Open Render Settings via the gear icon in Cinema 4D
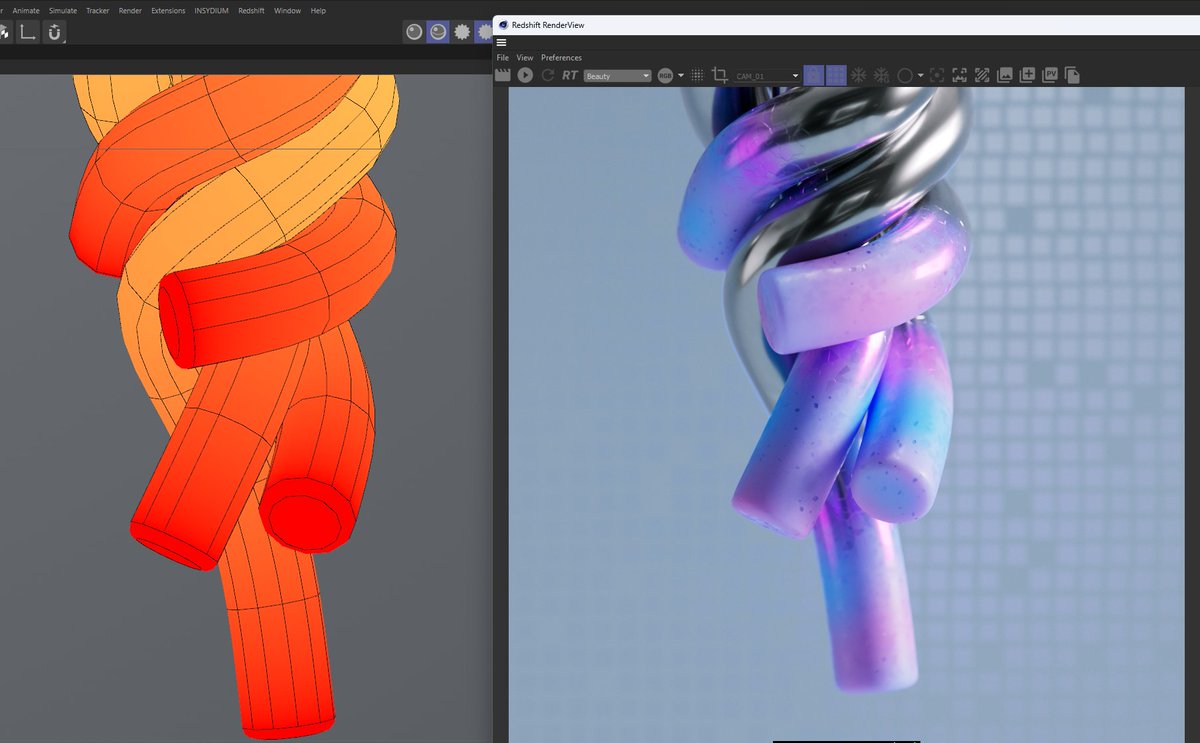The width and height of the screenshot is (1200, 743). (x=461, y=31)
